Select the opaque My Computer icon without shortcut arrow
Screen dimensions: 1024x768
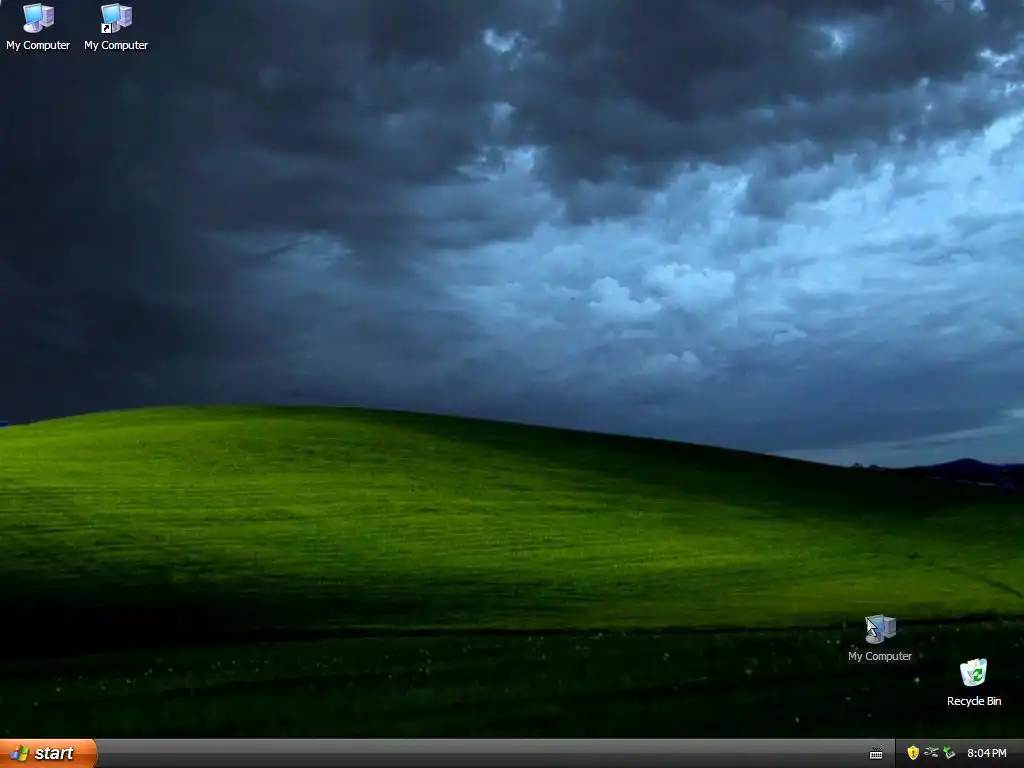point(38,18)
